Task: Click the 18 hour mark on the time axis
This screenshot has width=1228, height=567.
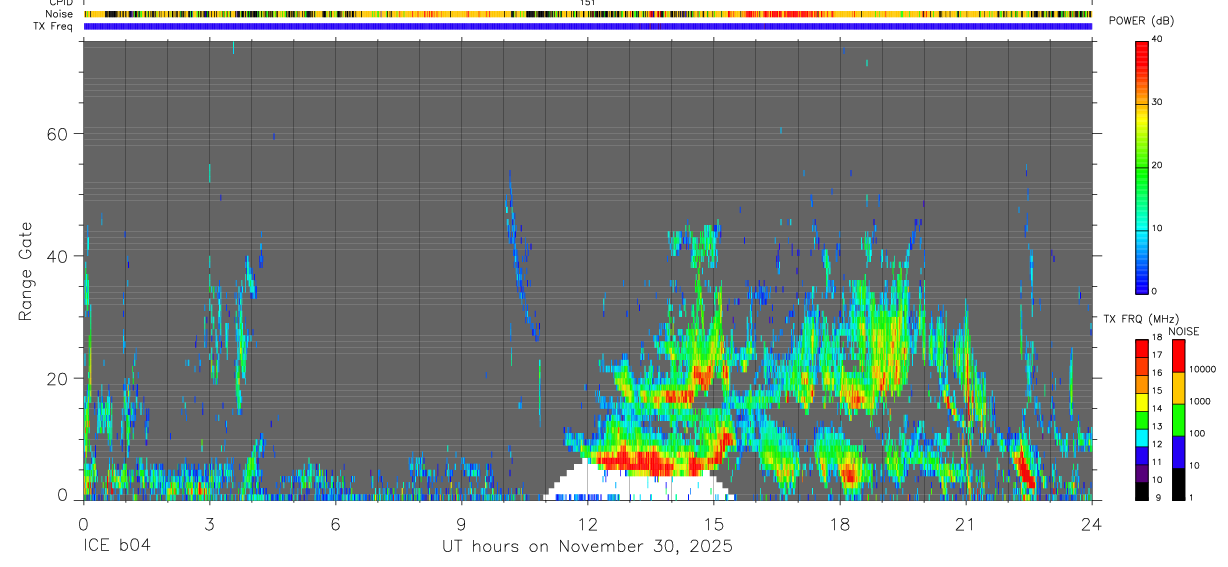Action: [840, 523]
